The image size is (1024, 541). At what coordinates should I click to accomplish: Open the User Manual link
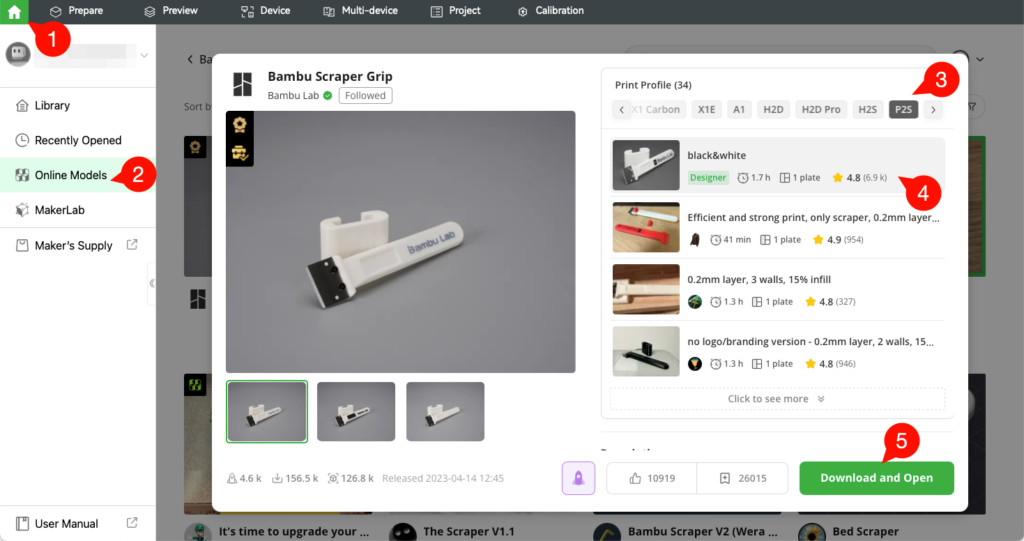(66, 523)
